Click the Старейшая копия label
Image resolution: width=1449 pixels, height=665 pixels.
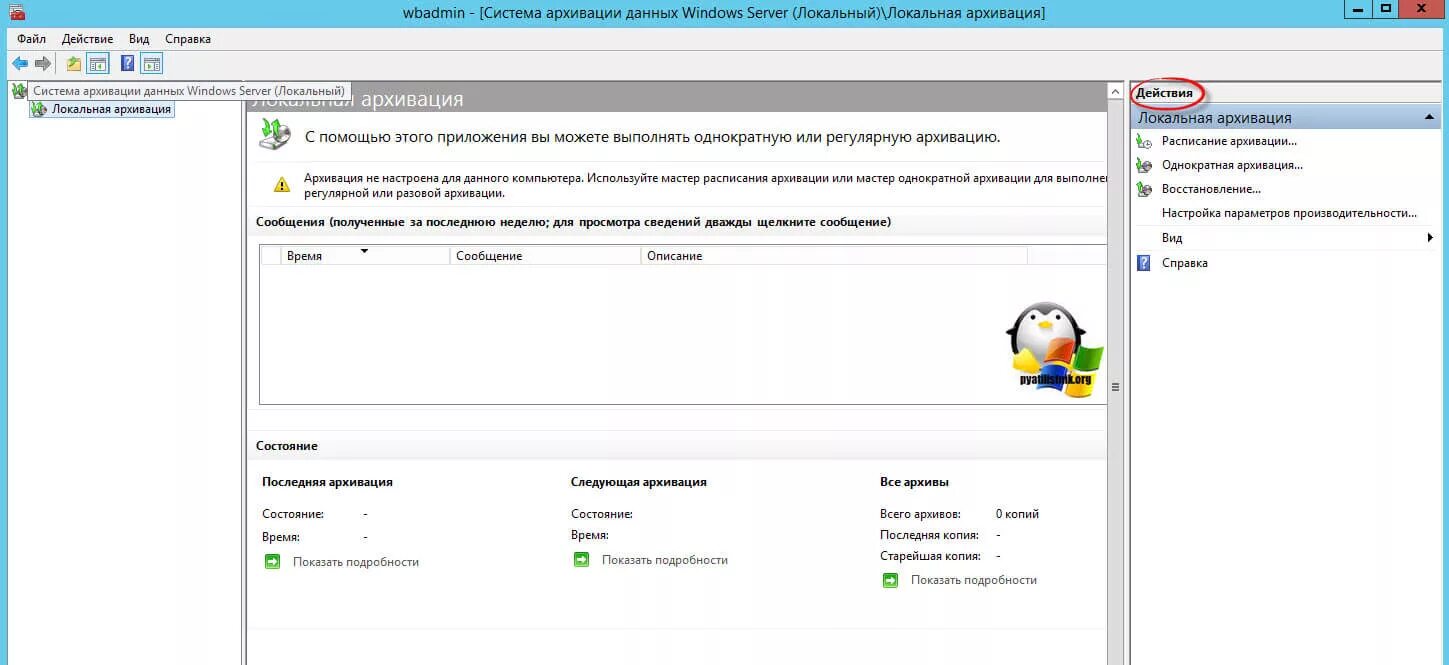coord(930,556)
